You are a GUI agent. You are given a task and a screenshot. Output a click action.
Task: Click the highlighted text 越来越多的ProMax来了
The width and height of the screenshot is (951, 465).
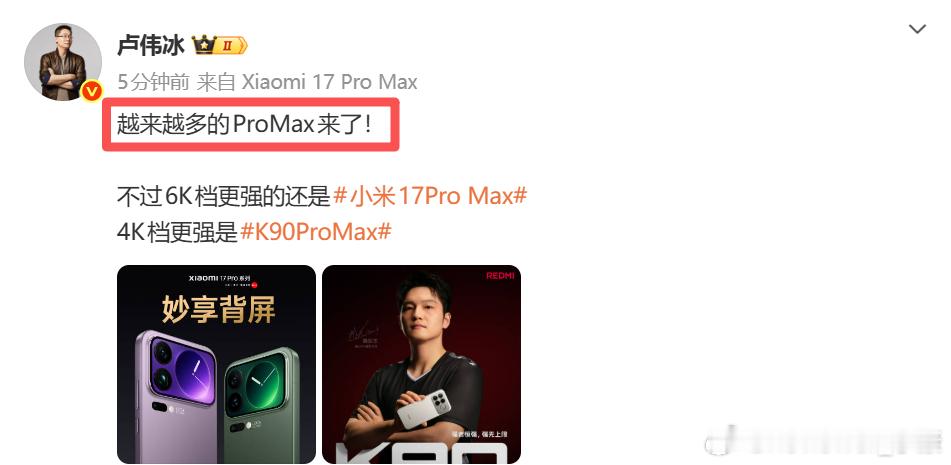(244, 124)
